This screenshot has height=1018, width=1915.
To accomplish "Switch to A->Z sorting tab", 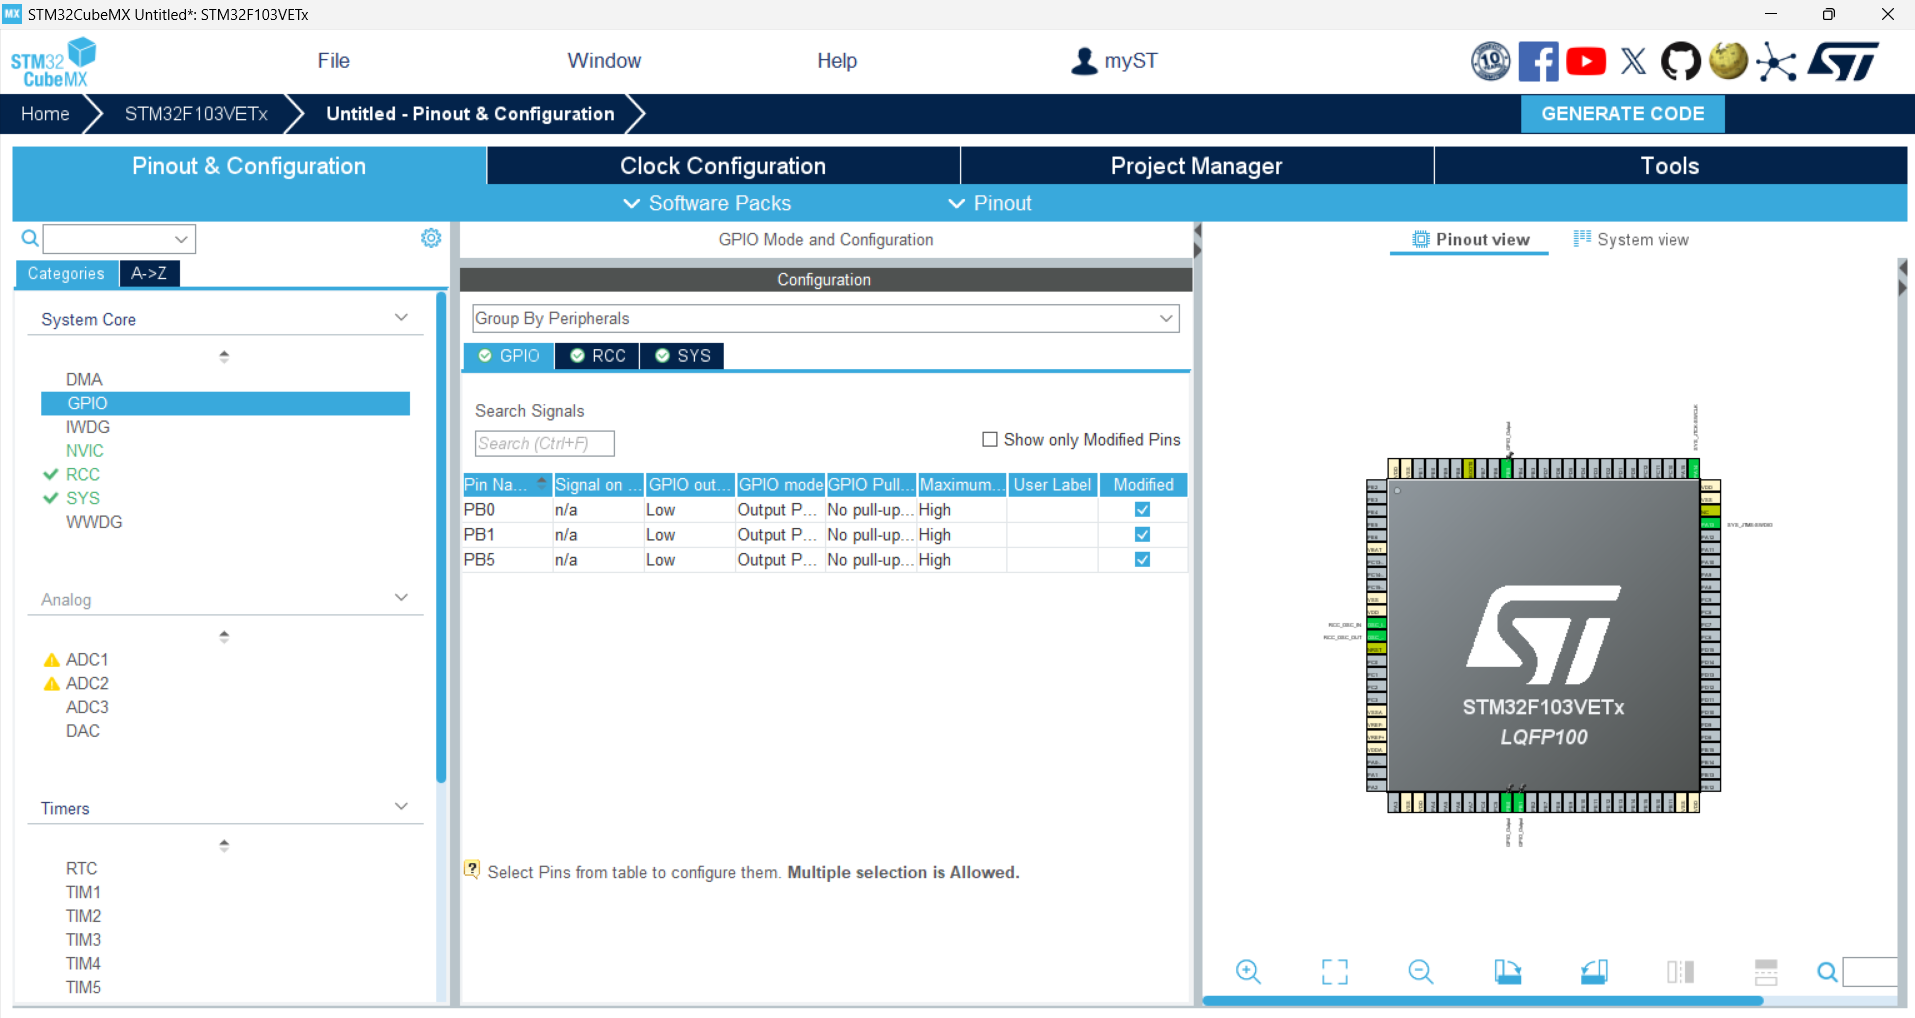I will [149, 273].
